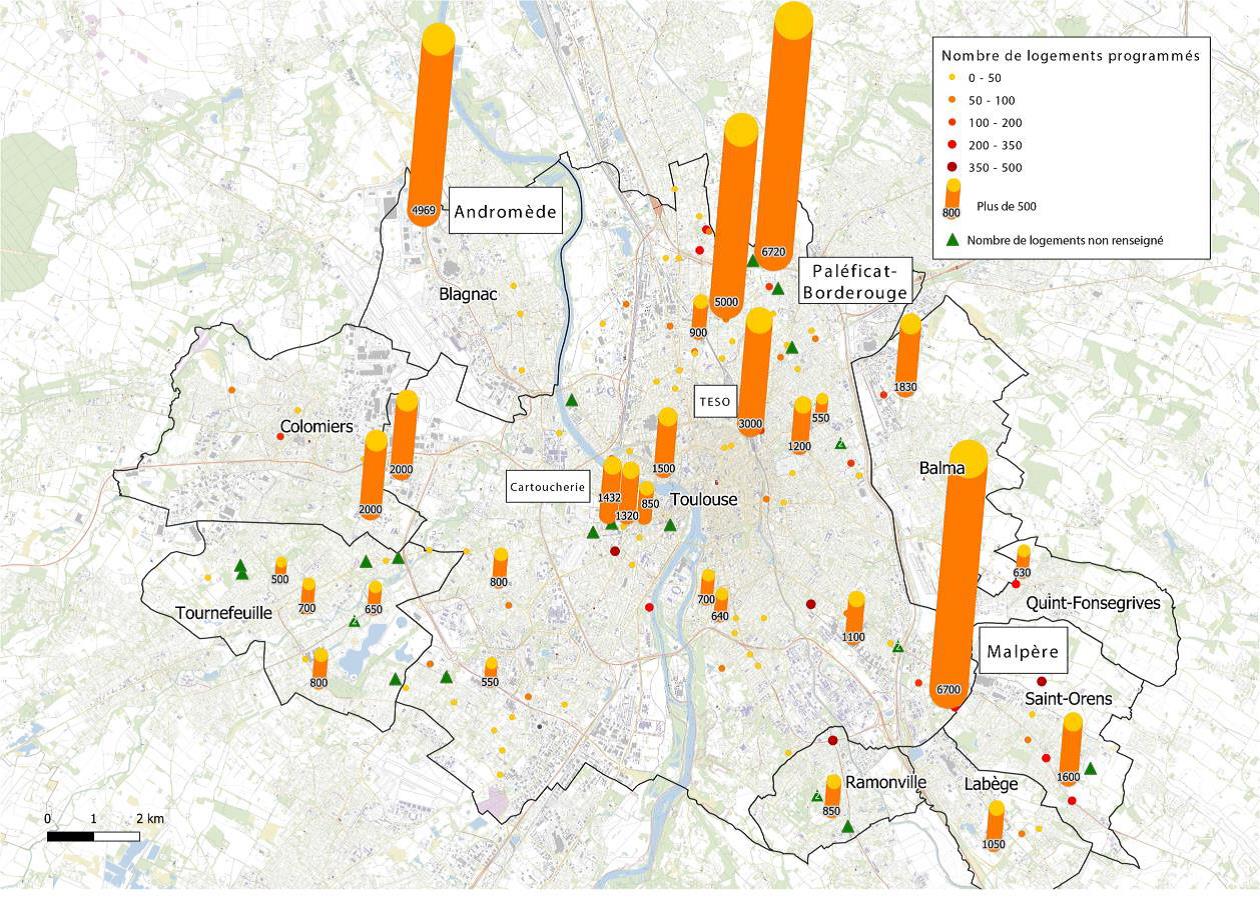Select the 1600 cylinder marker in Saint-Orens
This screenshot has width=1260, height=912.
click(1070, 751)
